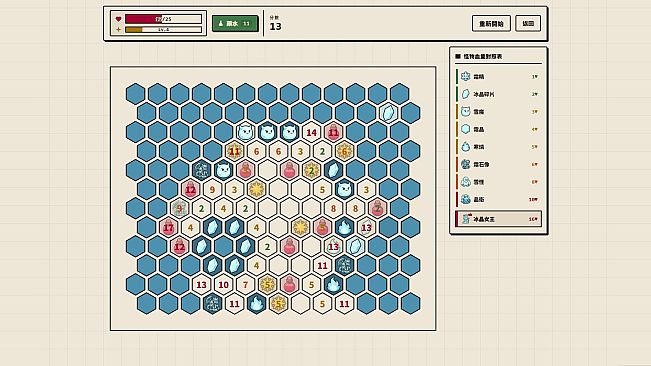Click the faded grey tile numbered 9
Screen dimensions: 651x366
click(x=179, y=208)
